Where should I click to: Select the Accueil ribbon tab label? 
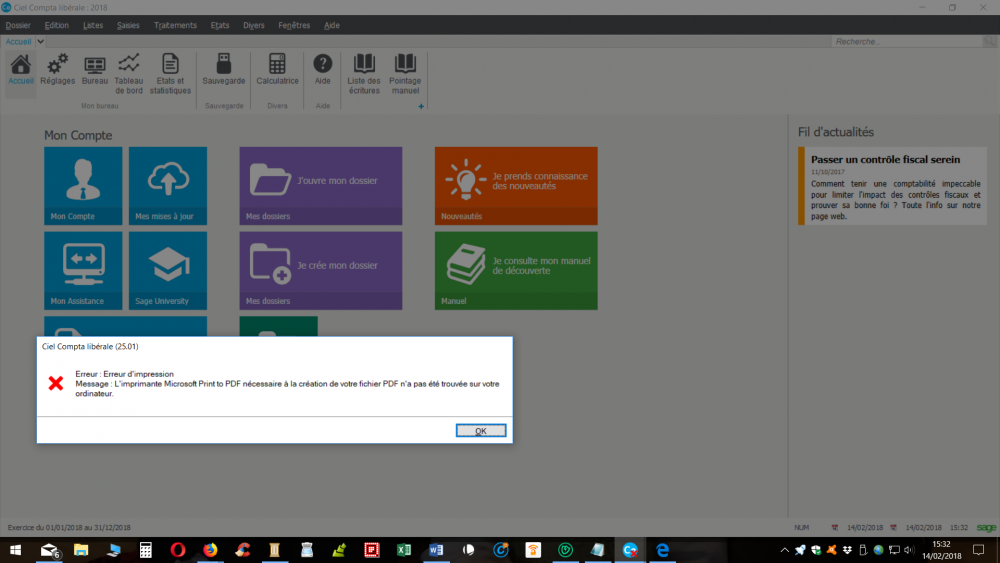pos(18,41)
